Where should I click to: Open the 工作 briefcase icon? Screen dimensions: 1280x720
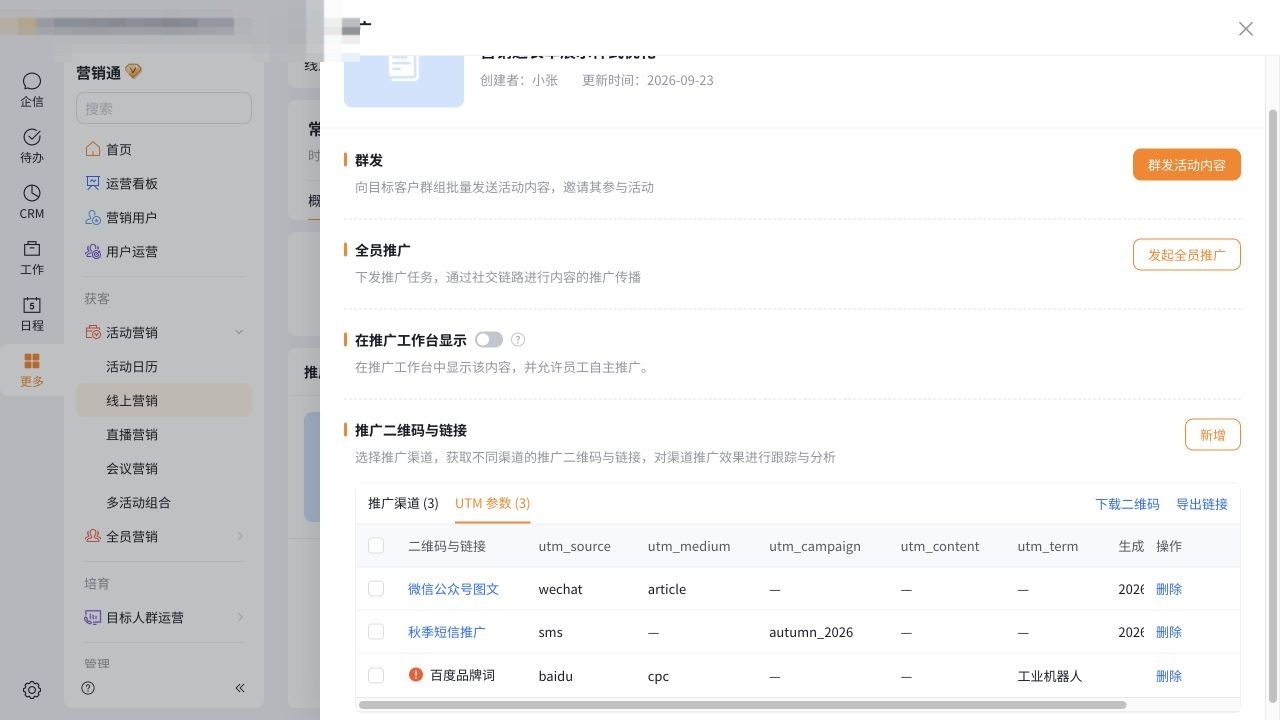pos(32,249)
